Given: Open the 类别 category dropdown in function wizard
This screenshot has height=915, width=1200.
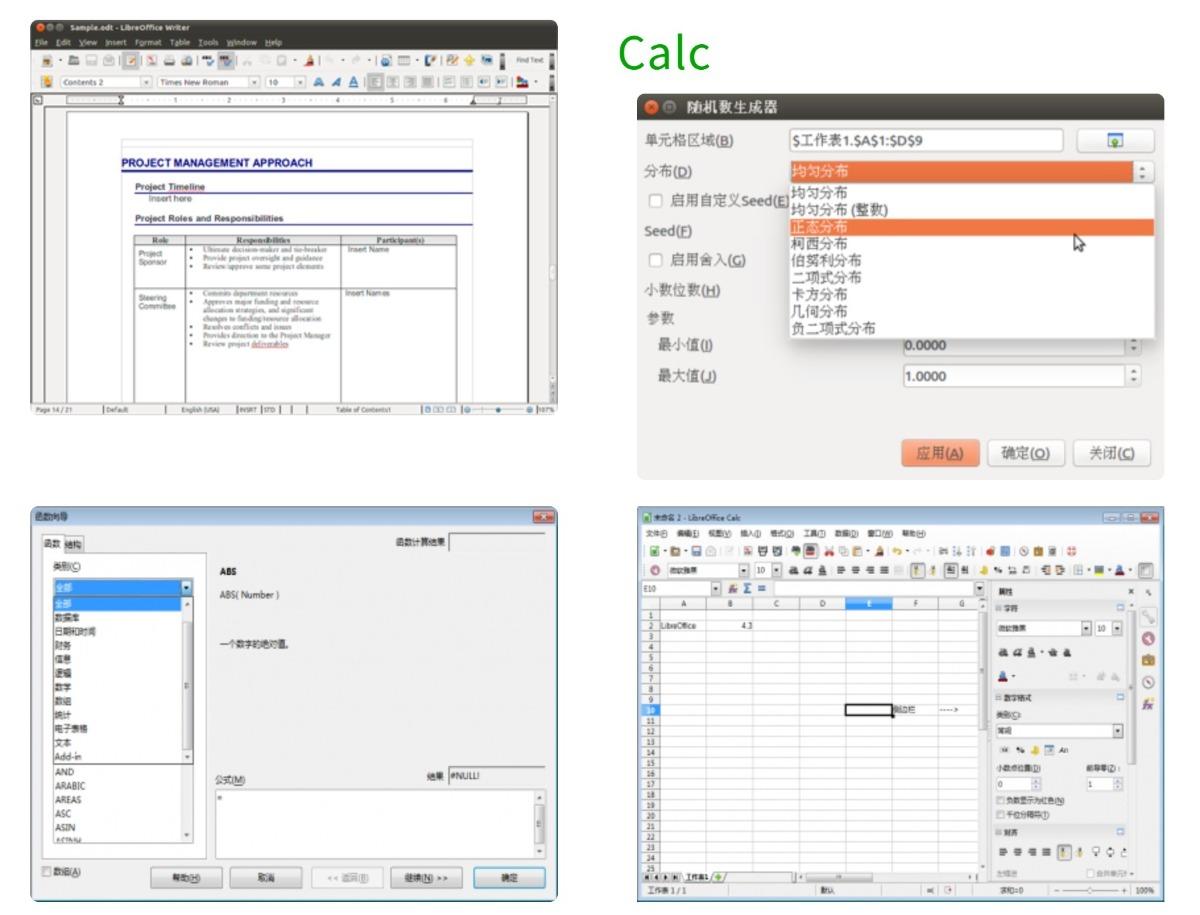Looking at the screenshot, I should (x=186, y=588).
